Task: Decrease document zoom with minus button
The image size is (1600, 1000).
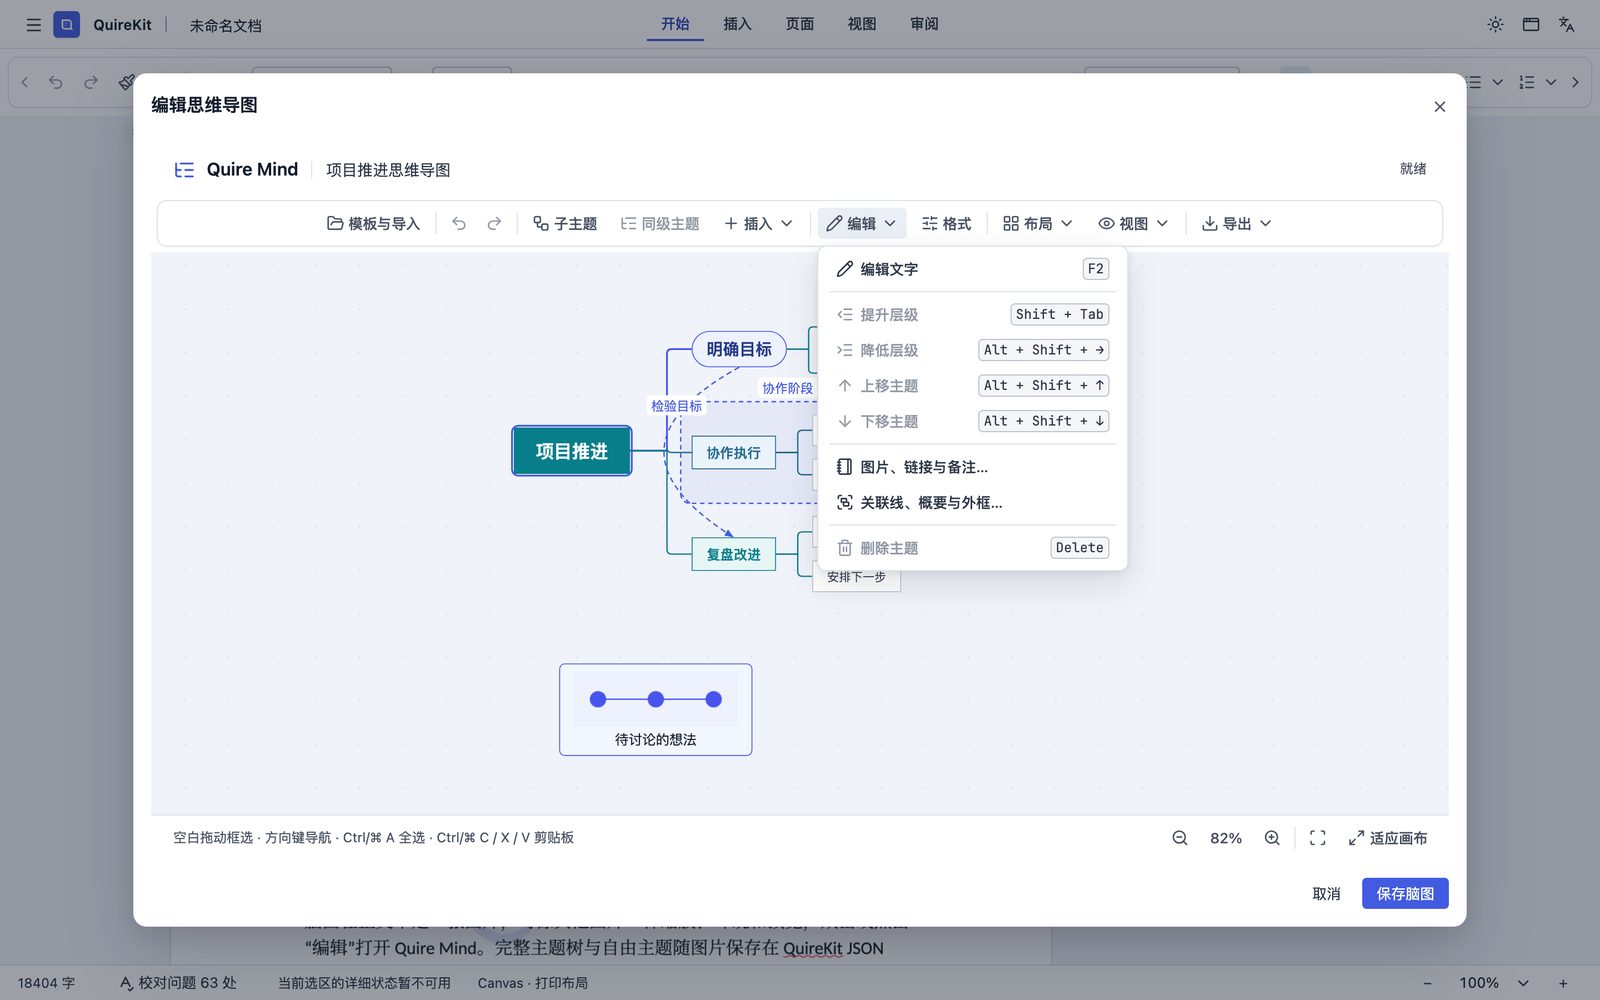Action: click(1427, 983)
